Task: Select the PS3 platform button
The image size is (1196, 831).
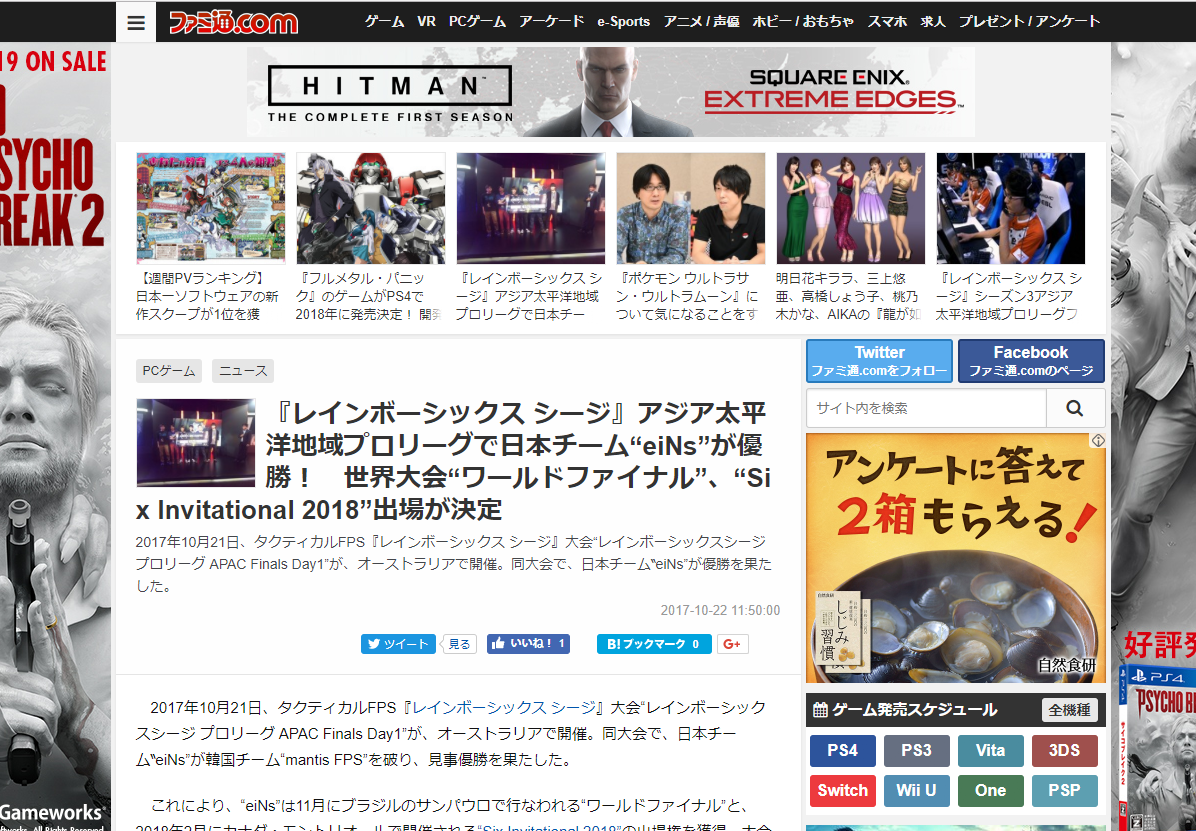Action: 917,751
